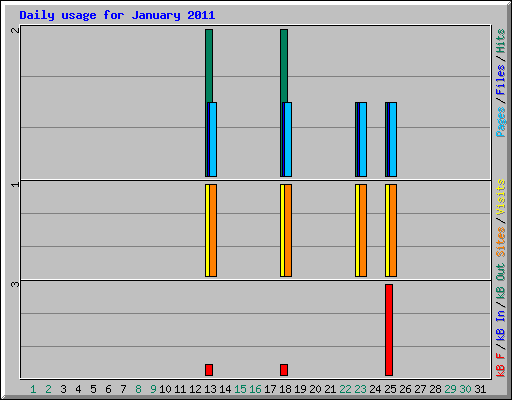Click day label 3 on the axis
512x400 pixels.
[x=63, y=389]
